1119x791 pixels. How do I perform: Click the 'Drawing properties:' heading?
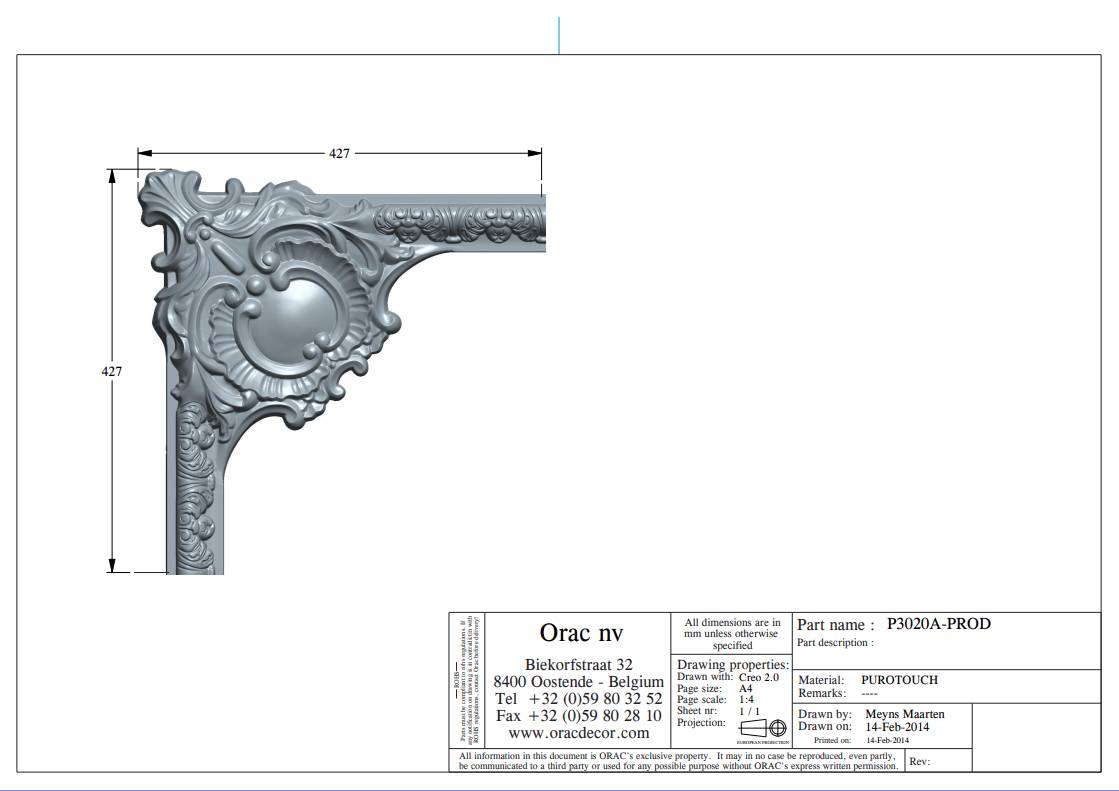(733, 664)
